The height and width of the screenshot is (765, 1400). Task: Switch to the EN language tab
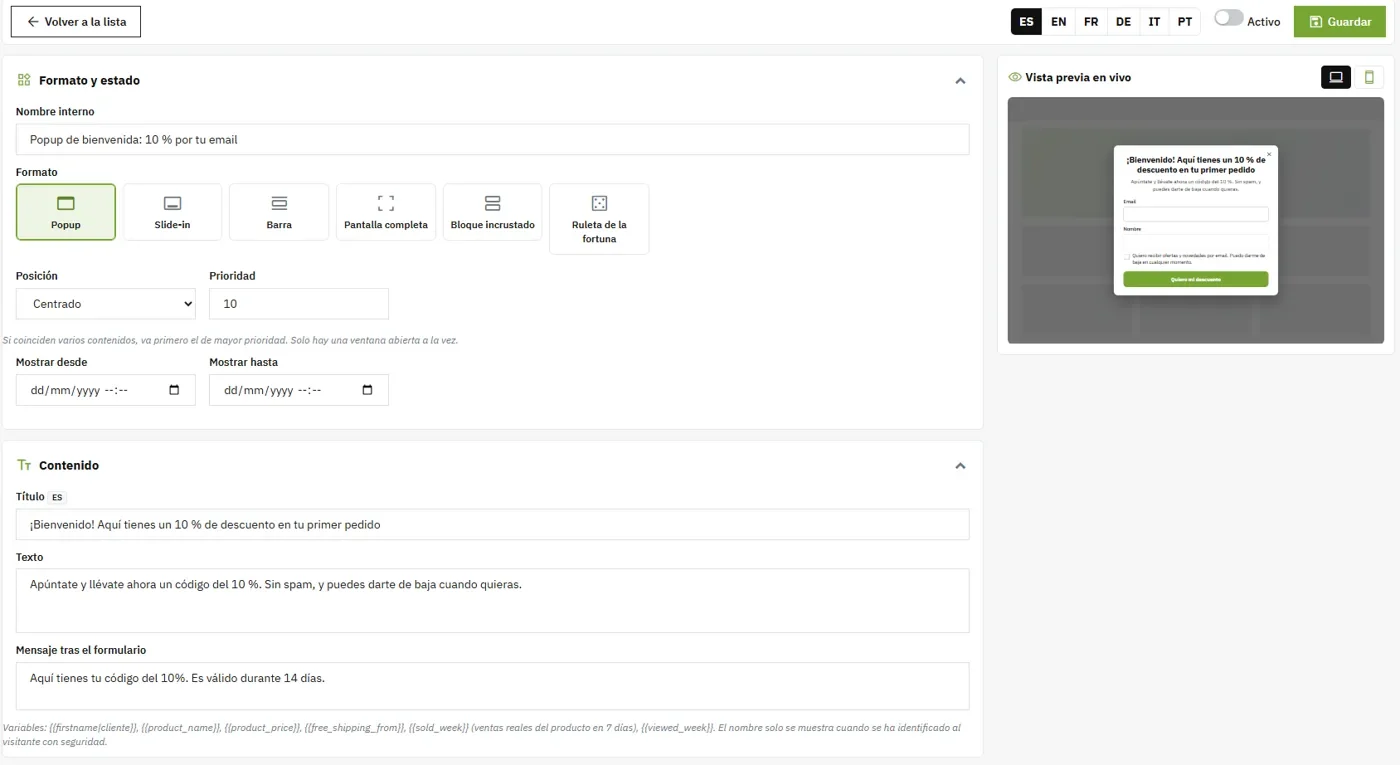[1059, 21]
